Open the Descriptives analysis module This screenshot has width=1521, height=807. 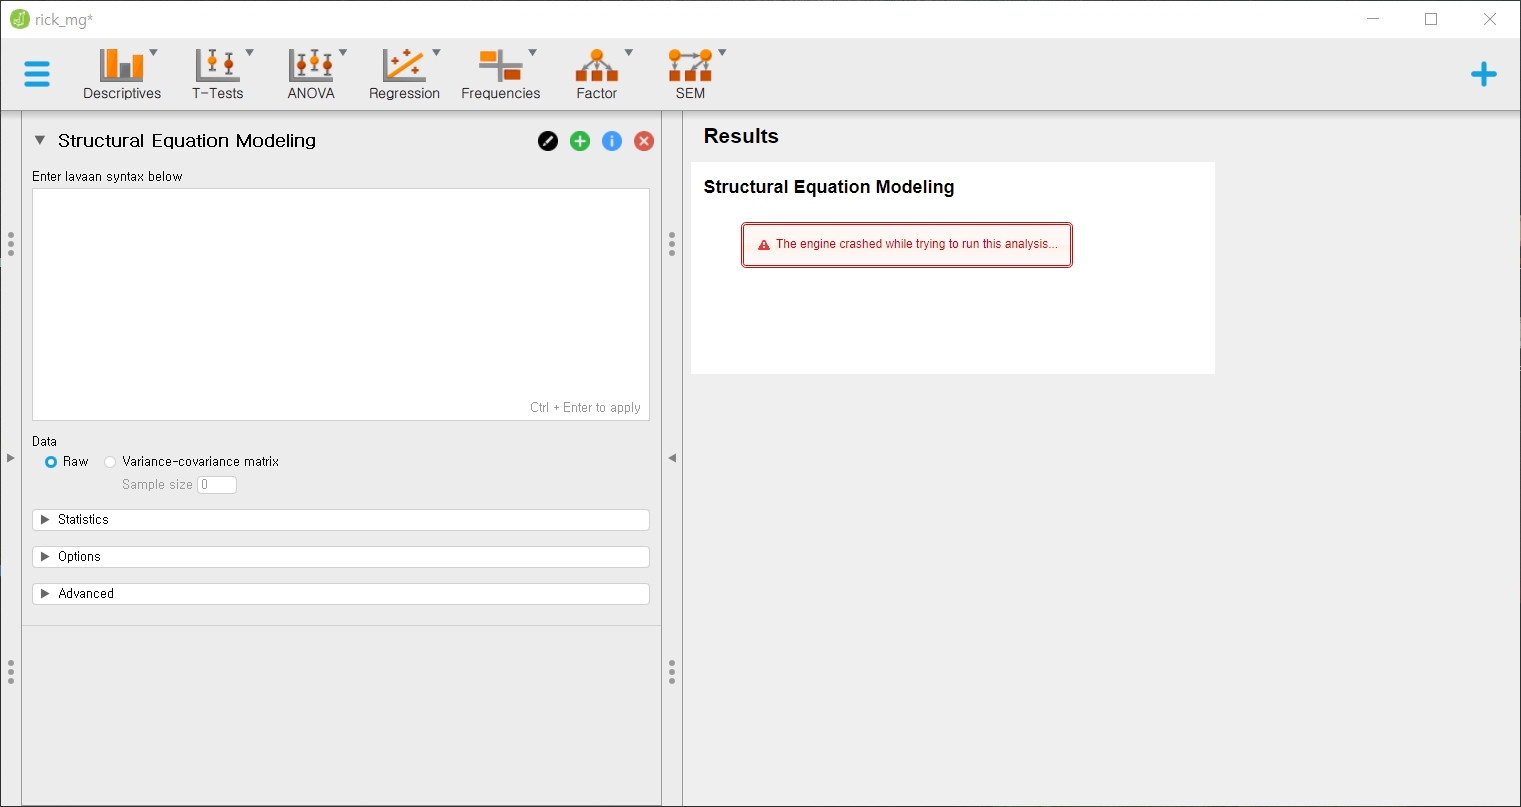pyautogui.click(x=120, y=73)
